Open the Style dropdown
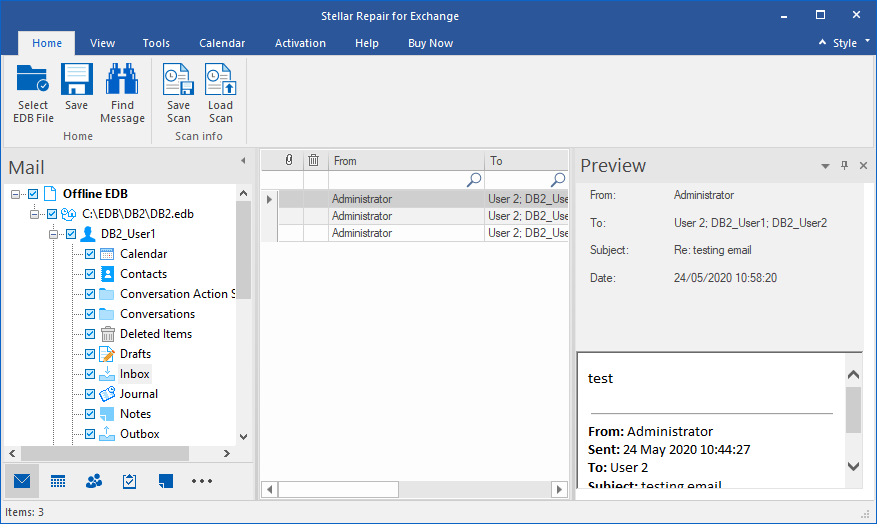The height and width of the screenshot is (524, 877). tap(851, 43)
